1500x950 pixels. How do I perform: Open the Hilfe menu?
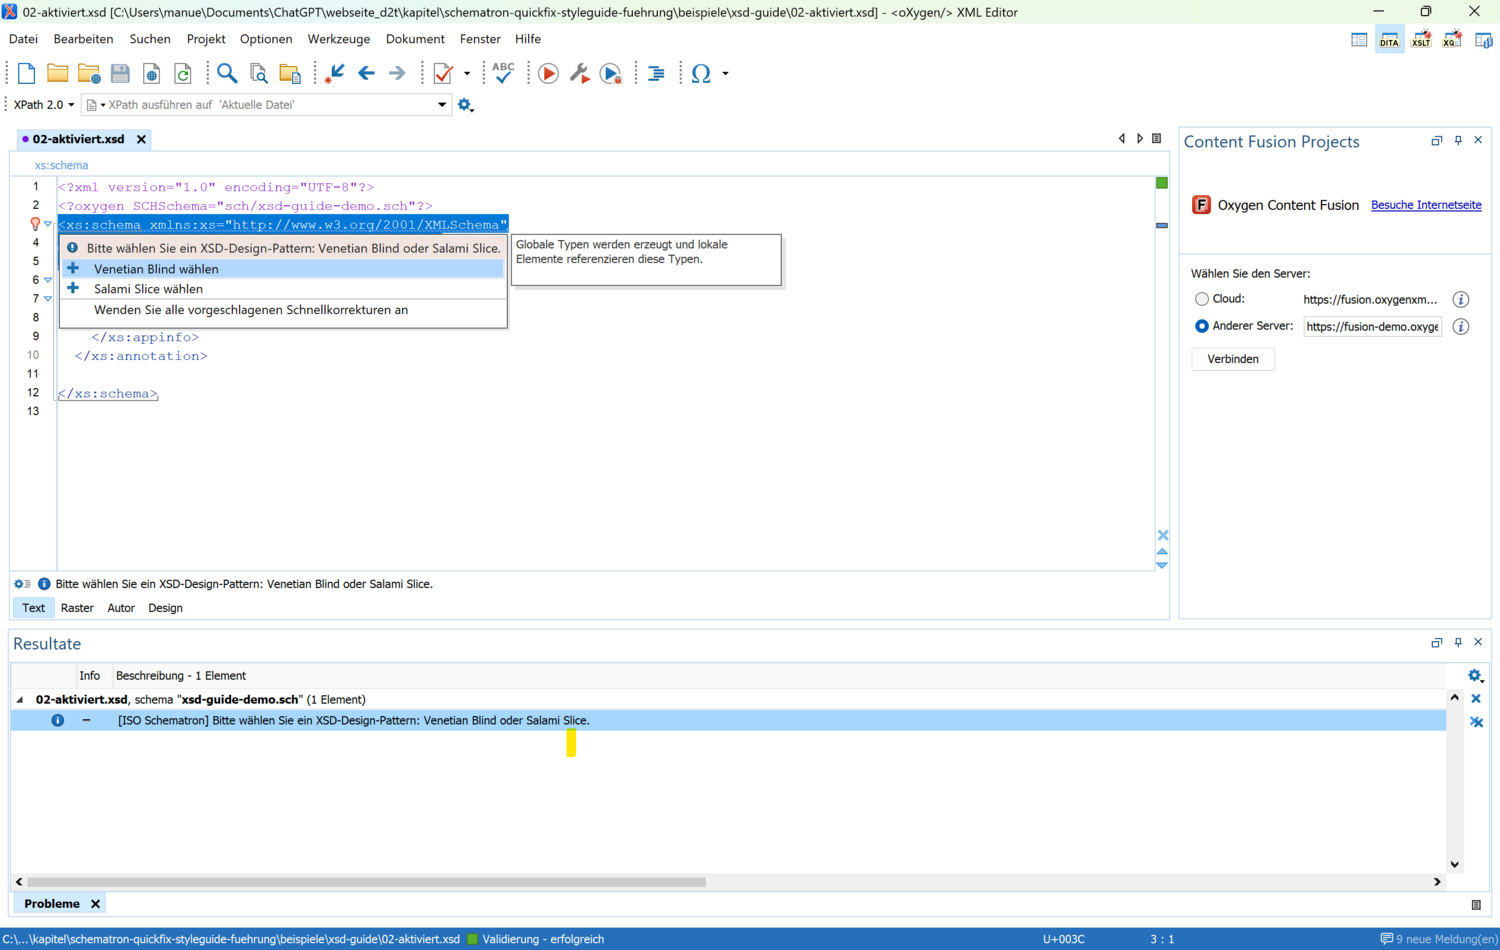[528, 39]
